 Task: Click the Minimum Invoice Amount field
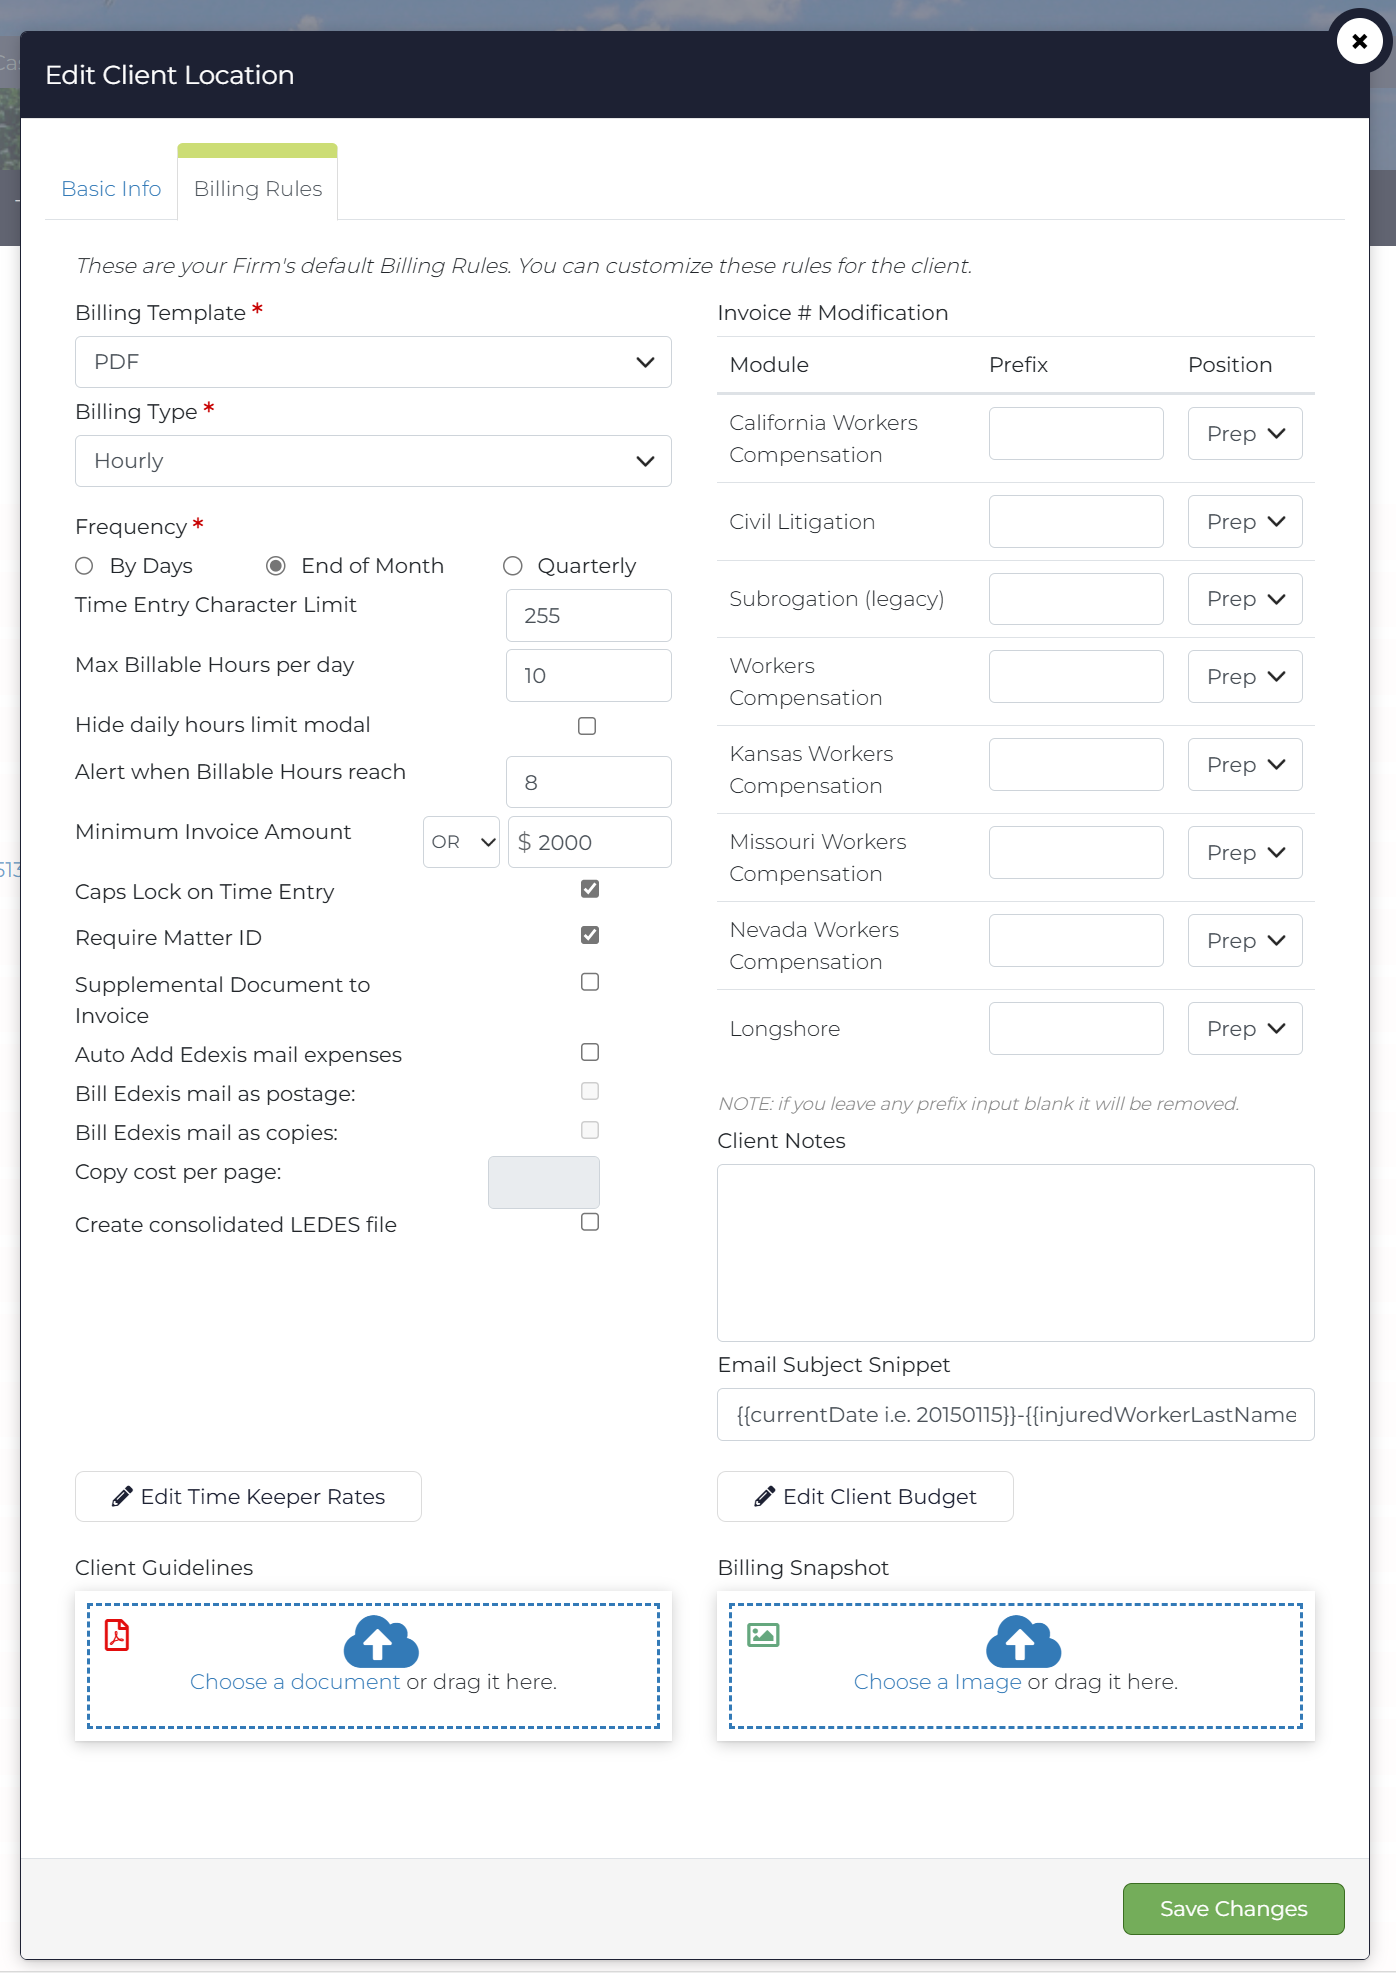[590, 842]
